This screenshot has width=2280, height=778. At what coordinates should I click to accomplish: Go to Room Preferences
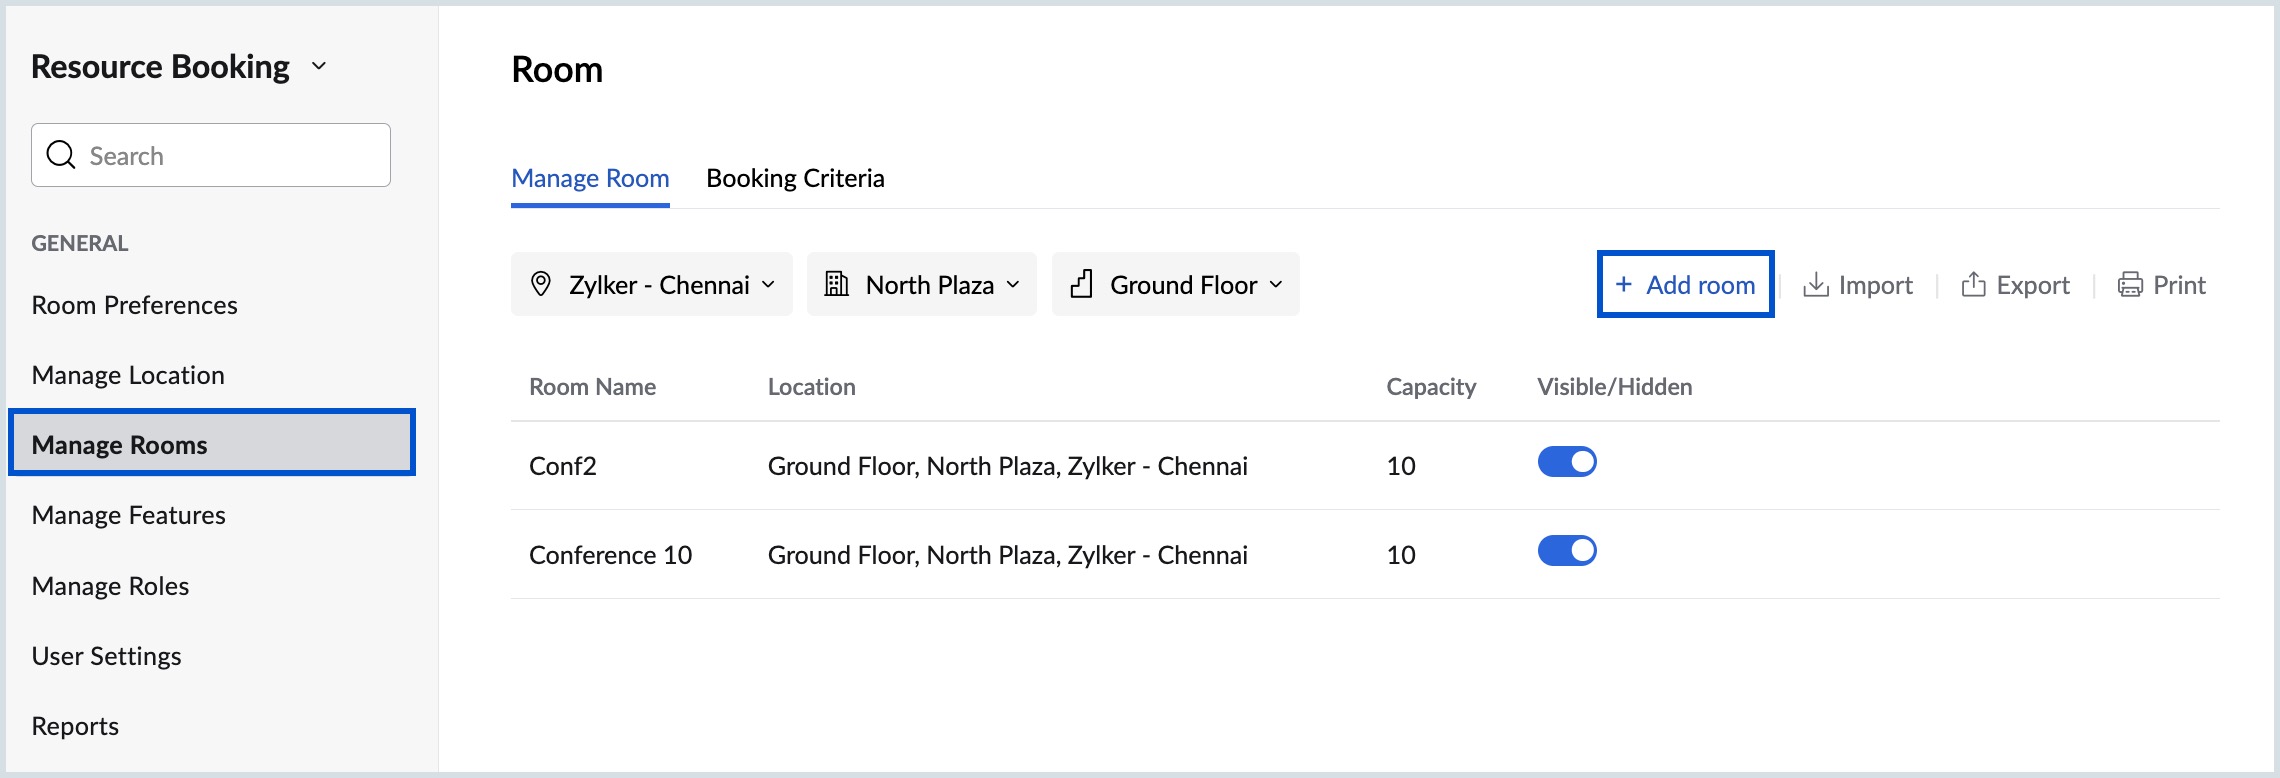click(135, 305)
